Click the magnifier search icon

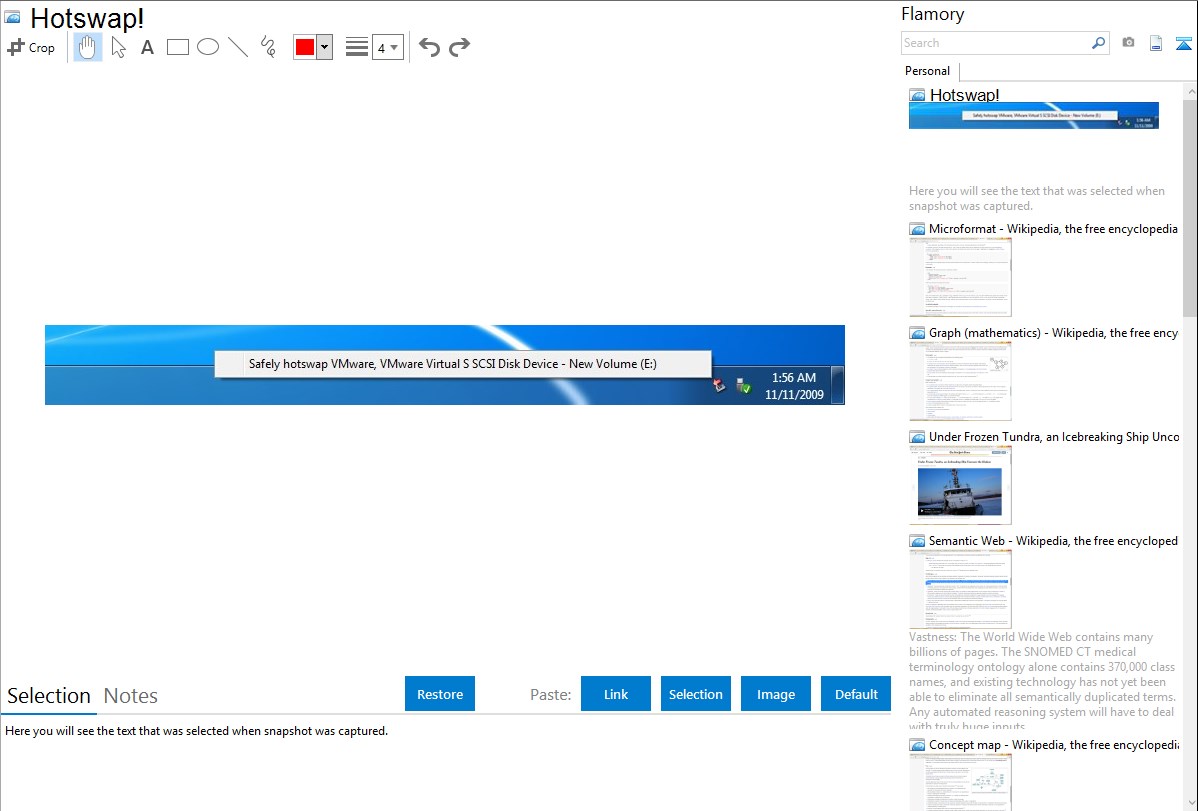tap(1099, 43)
